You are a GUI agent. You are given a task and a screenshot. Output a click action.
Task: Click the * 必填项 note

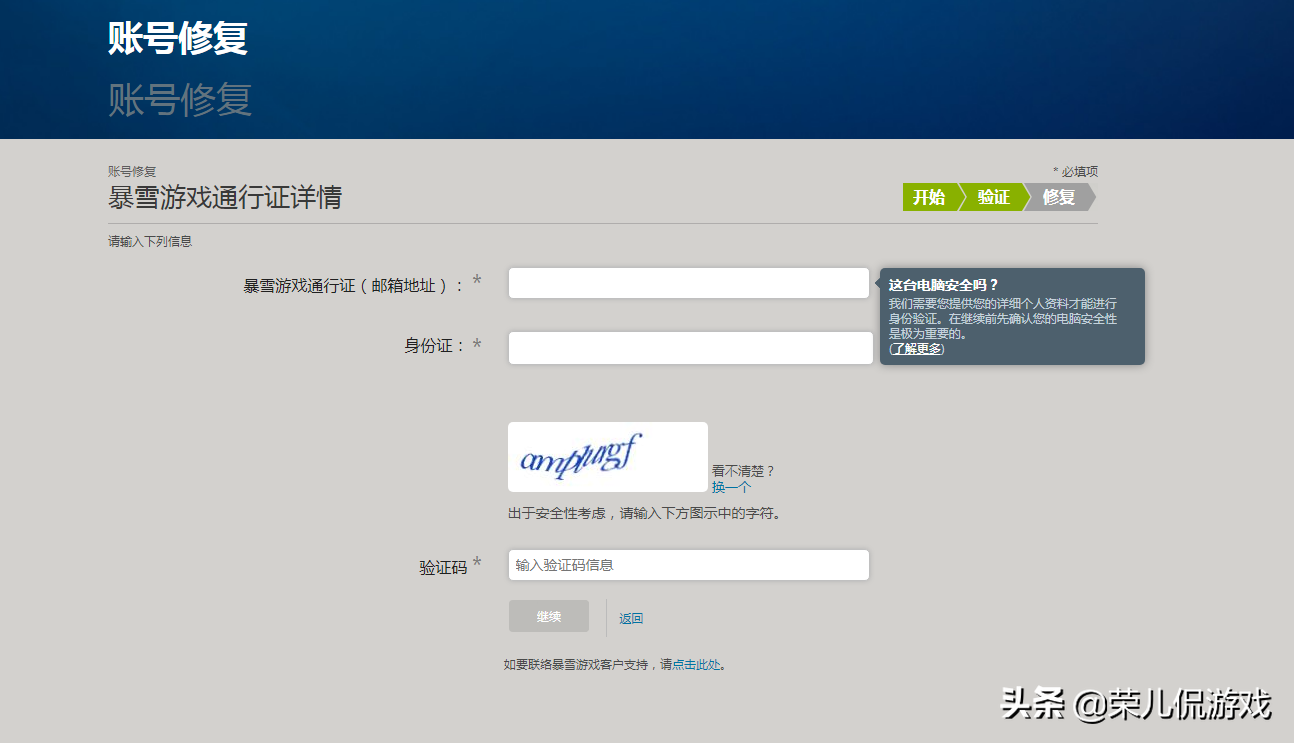1075,172
